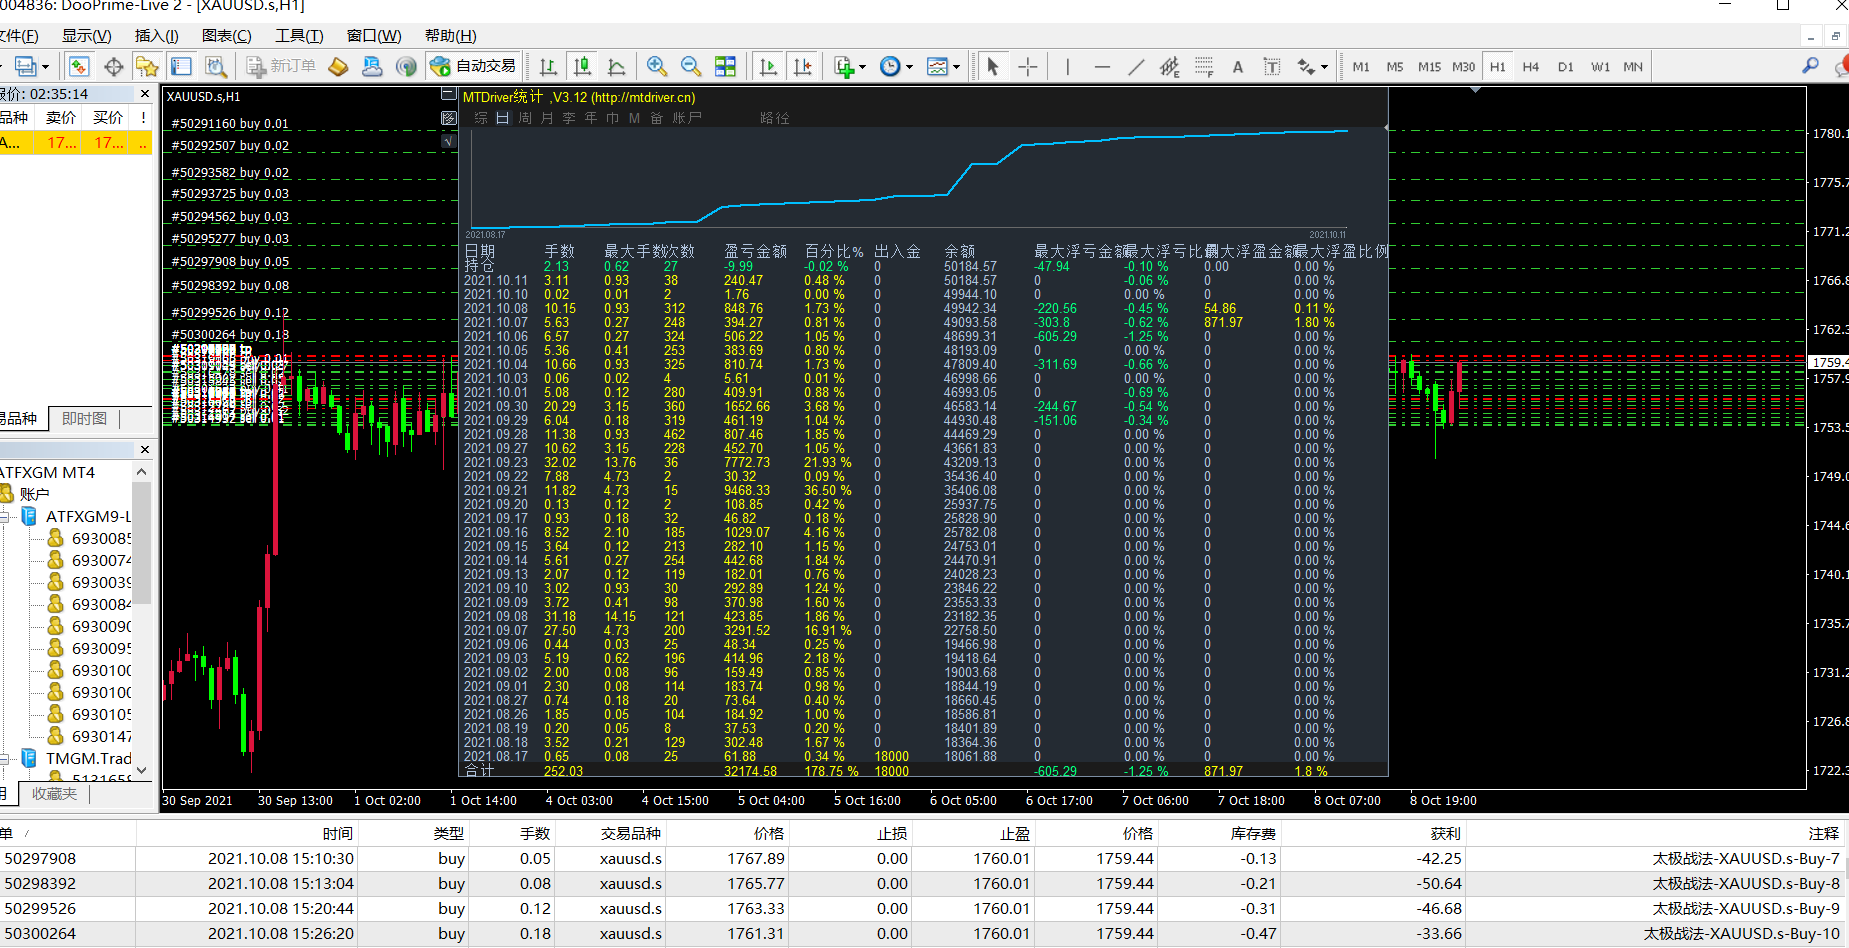Click the tile windows icon
Image resolution: width=1849 pixels, height=948 pixels.
[x=726, y=67]
